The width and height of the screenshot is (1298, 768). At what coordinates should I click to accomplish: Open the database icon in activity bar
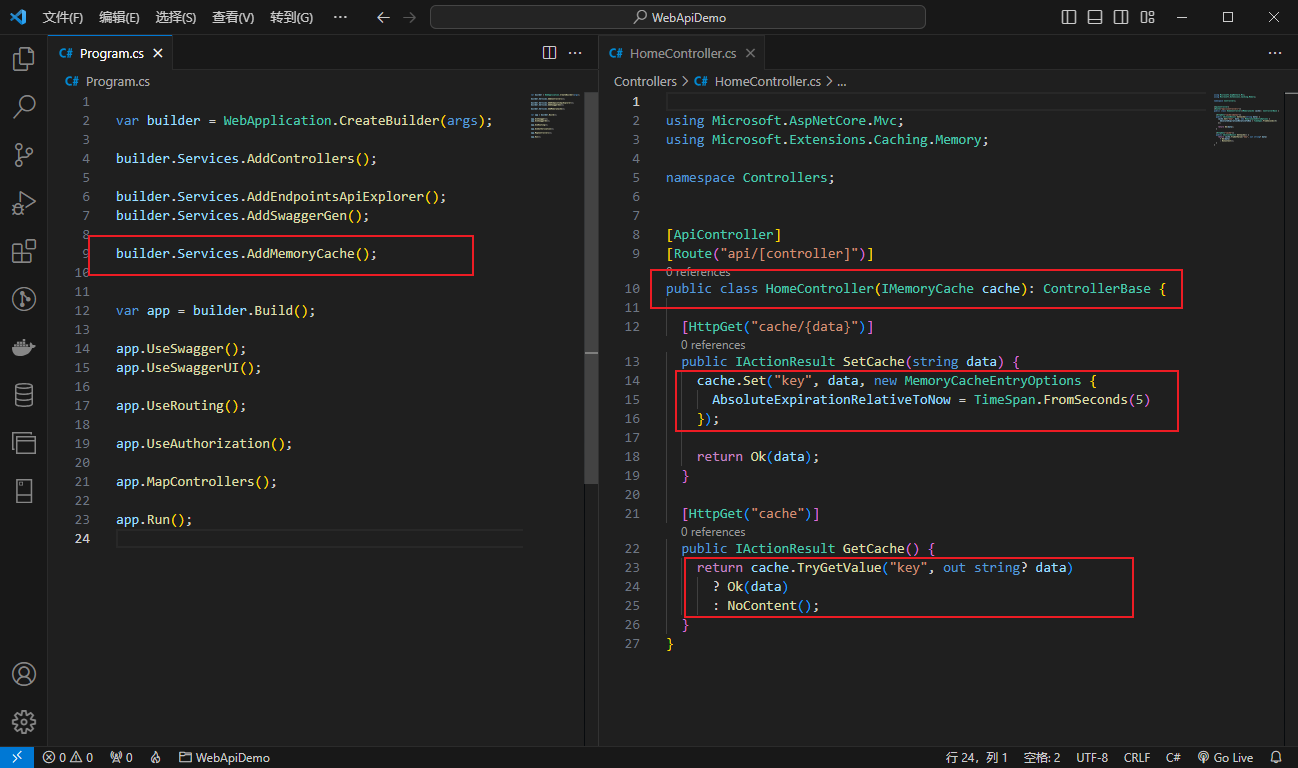(24, 395)
